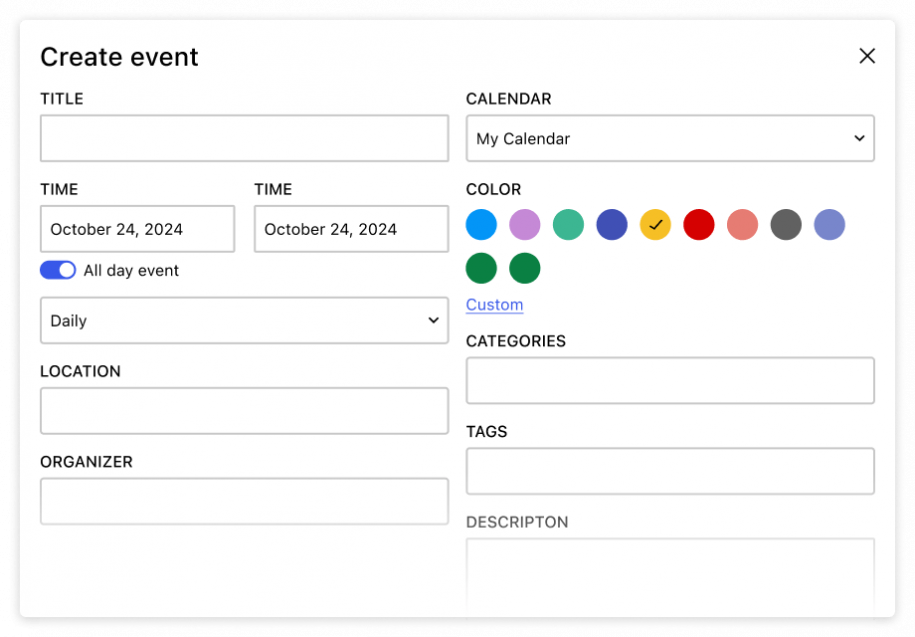Open the Custom color link
Image resolution: width=915 pixels, height=637 pixels.
pos(494,305)
